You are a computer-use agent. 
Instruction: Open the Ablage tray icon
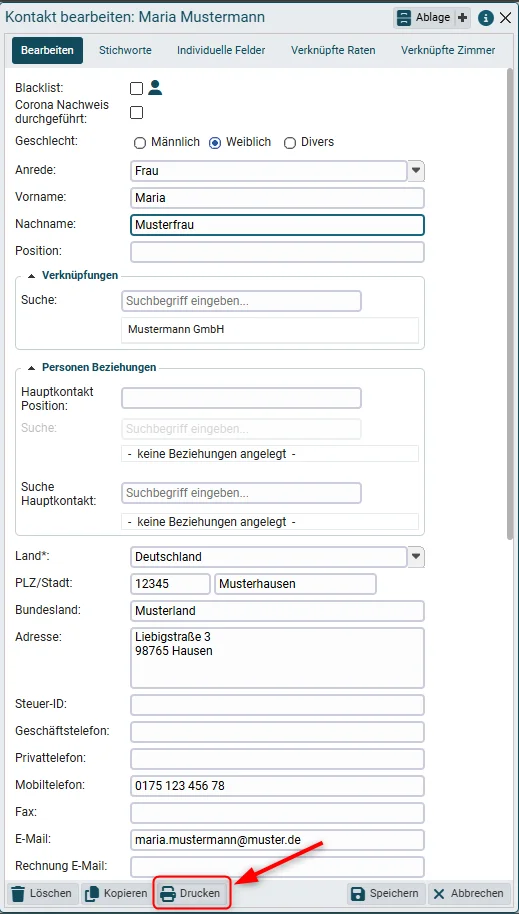[x=404, y=18]
